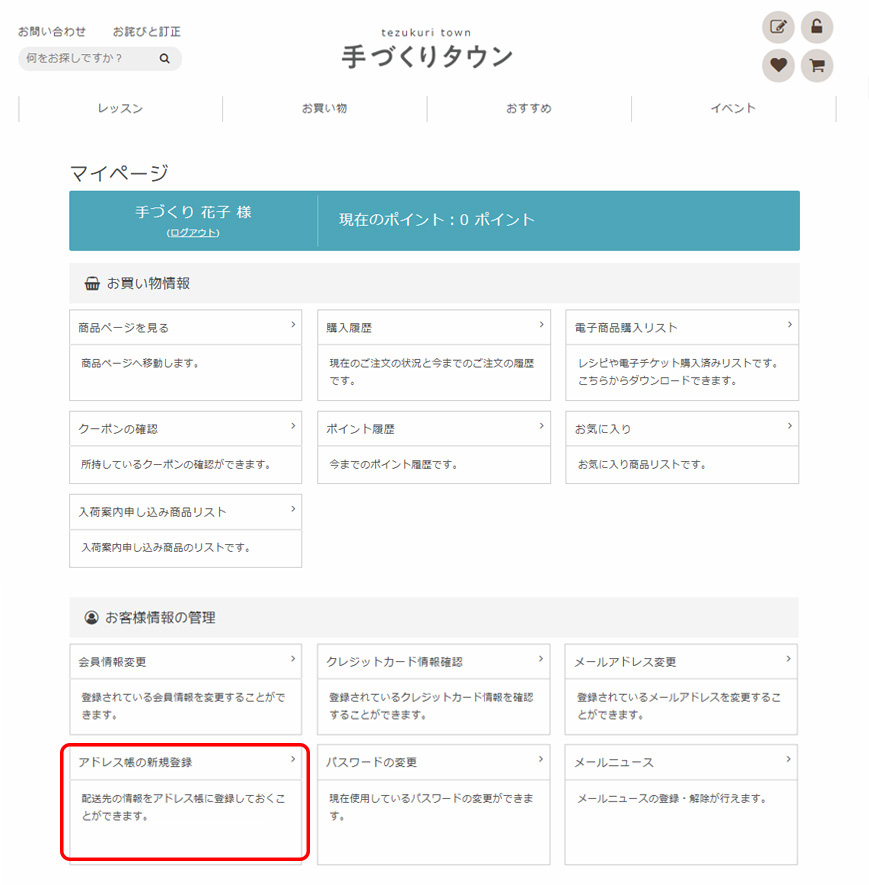Viewport: 869px width, 885px height.
Task: Click the unlock padlock icon
Action: click(x=817, y=27)
